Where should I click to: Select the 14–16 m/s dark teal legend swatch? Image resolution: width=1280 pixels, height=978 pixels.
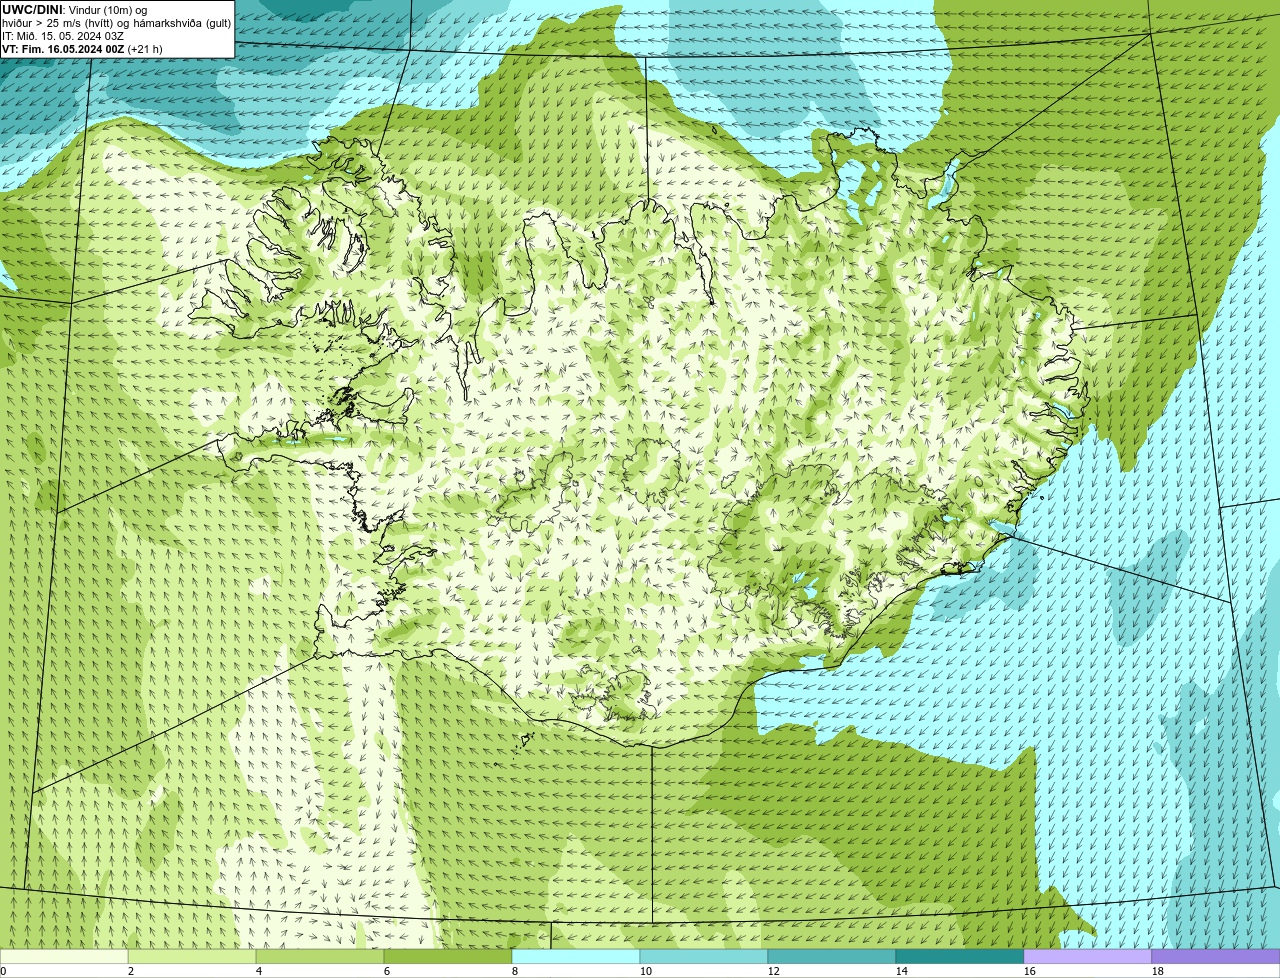(x=960, y=956)
